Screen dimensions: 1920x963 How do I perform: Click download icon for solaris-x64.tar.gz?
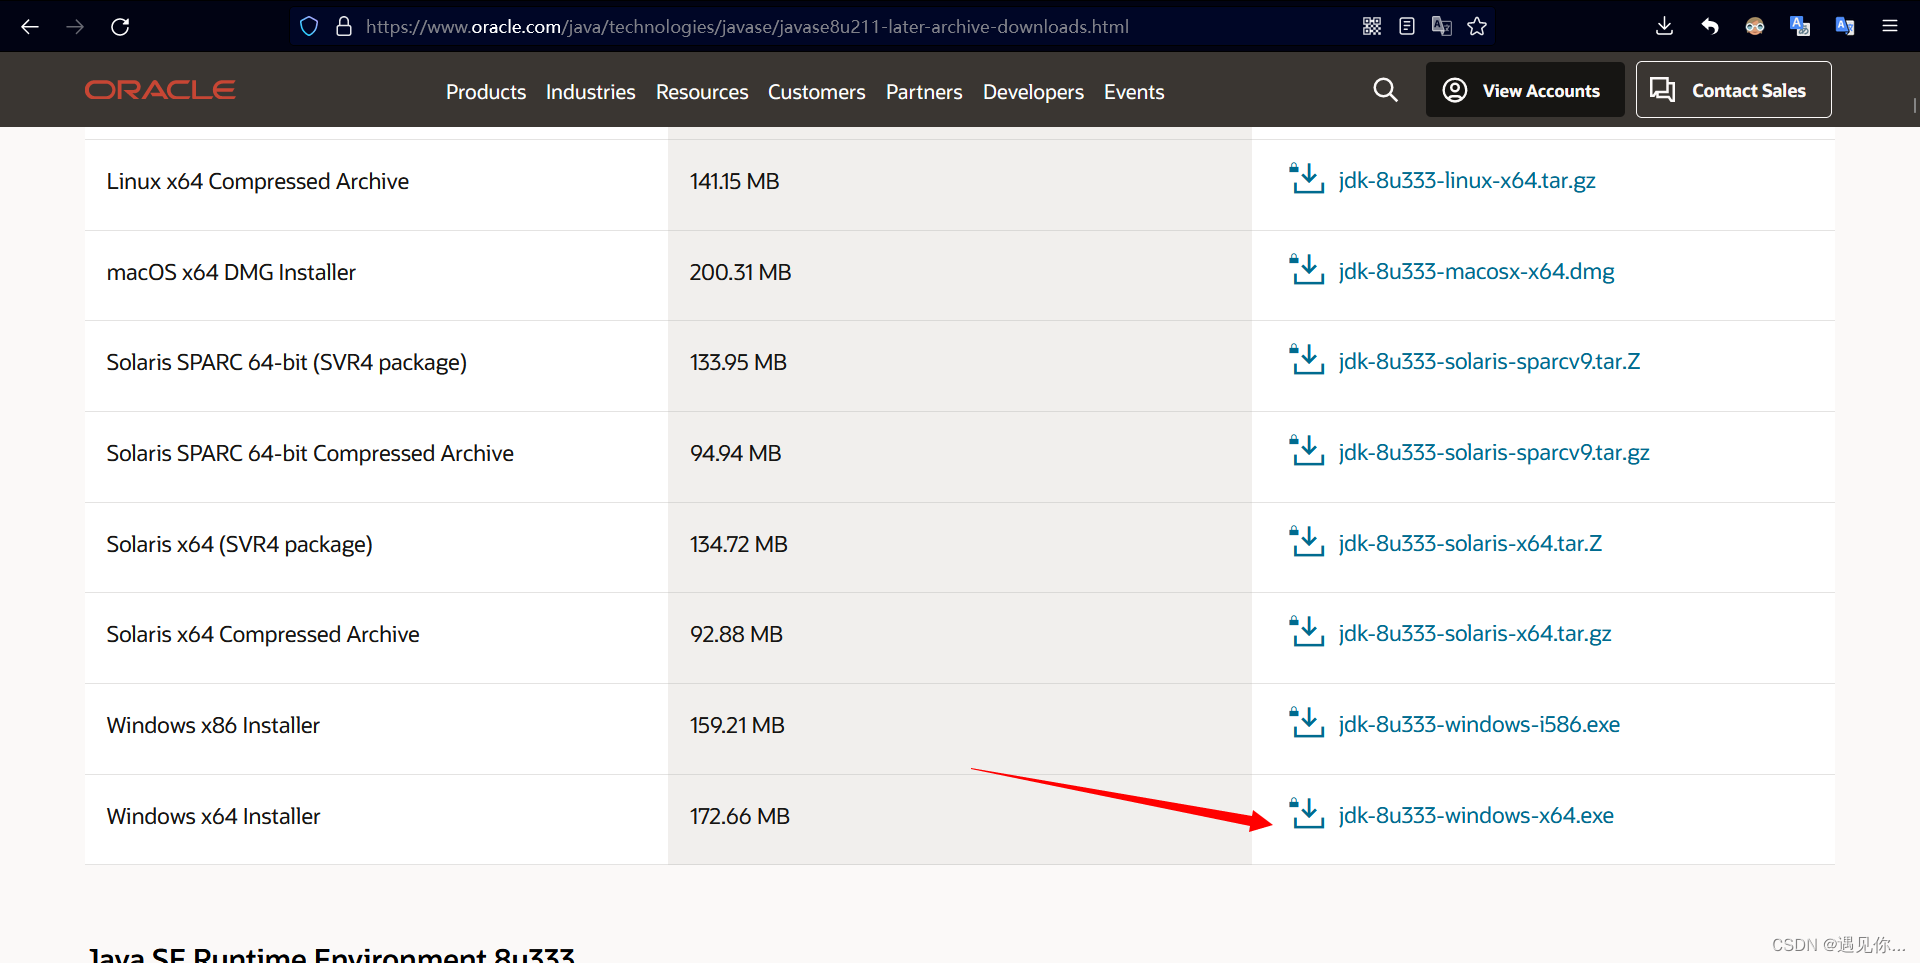pos(1307,633)
